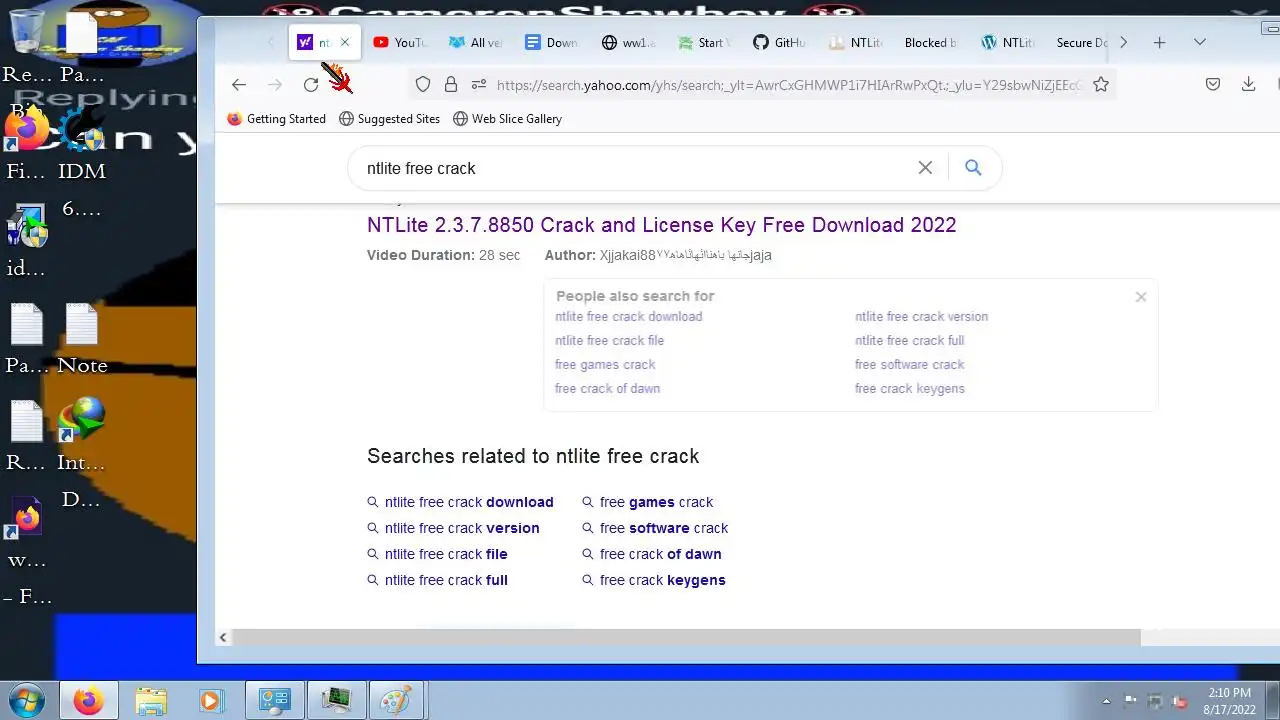
Task: Search related "ntlite free crack version"
Action: 462,528
